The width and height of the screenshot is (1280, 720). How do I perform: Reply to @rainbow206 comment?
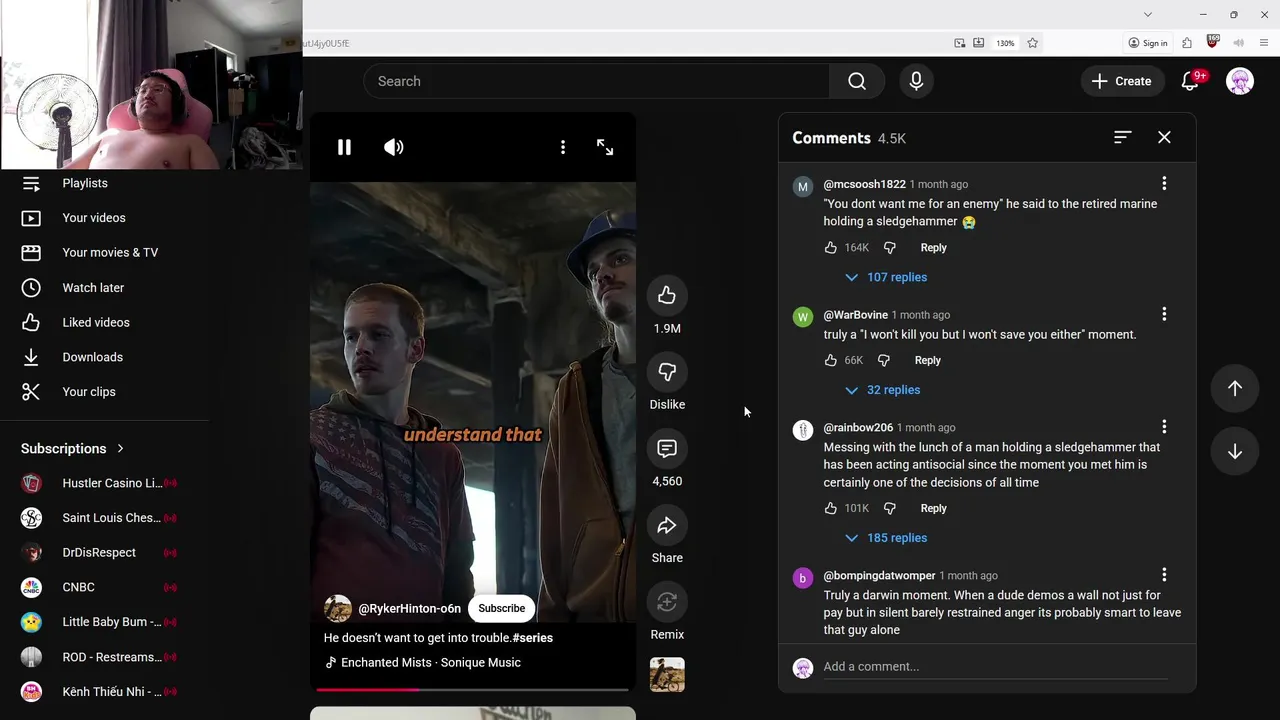[933, 508]
